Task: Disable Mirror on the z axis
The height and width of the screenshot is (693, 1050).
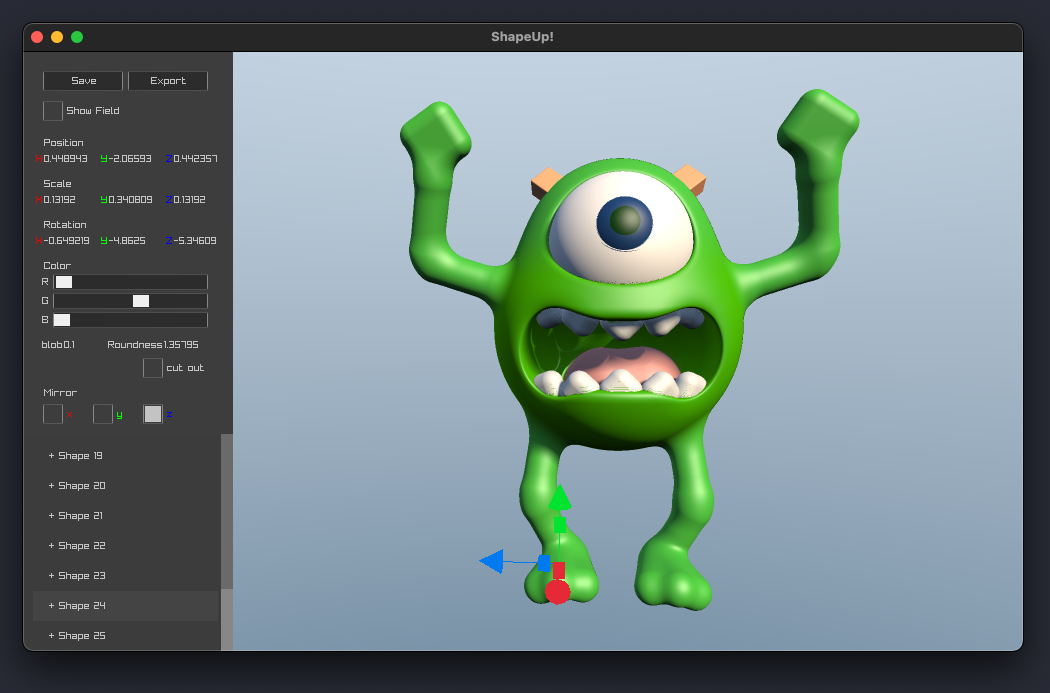Action: pyautogui.click(x=153, y=414)
